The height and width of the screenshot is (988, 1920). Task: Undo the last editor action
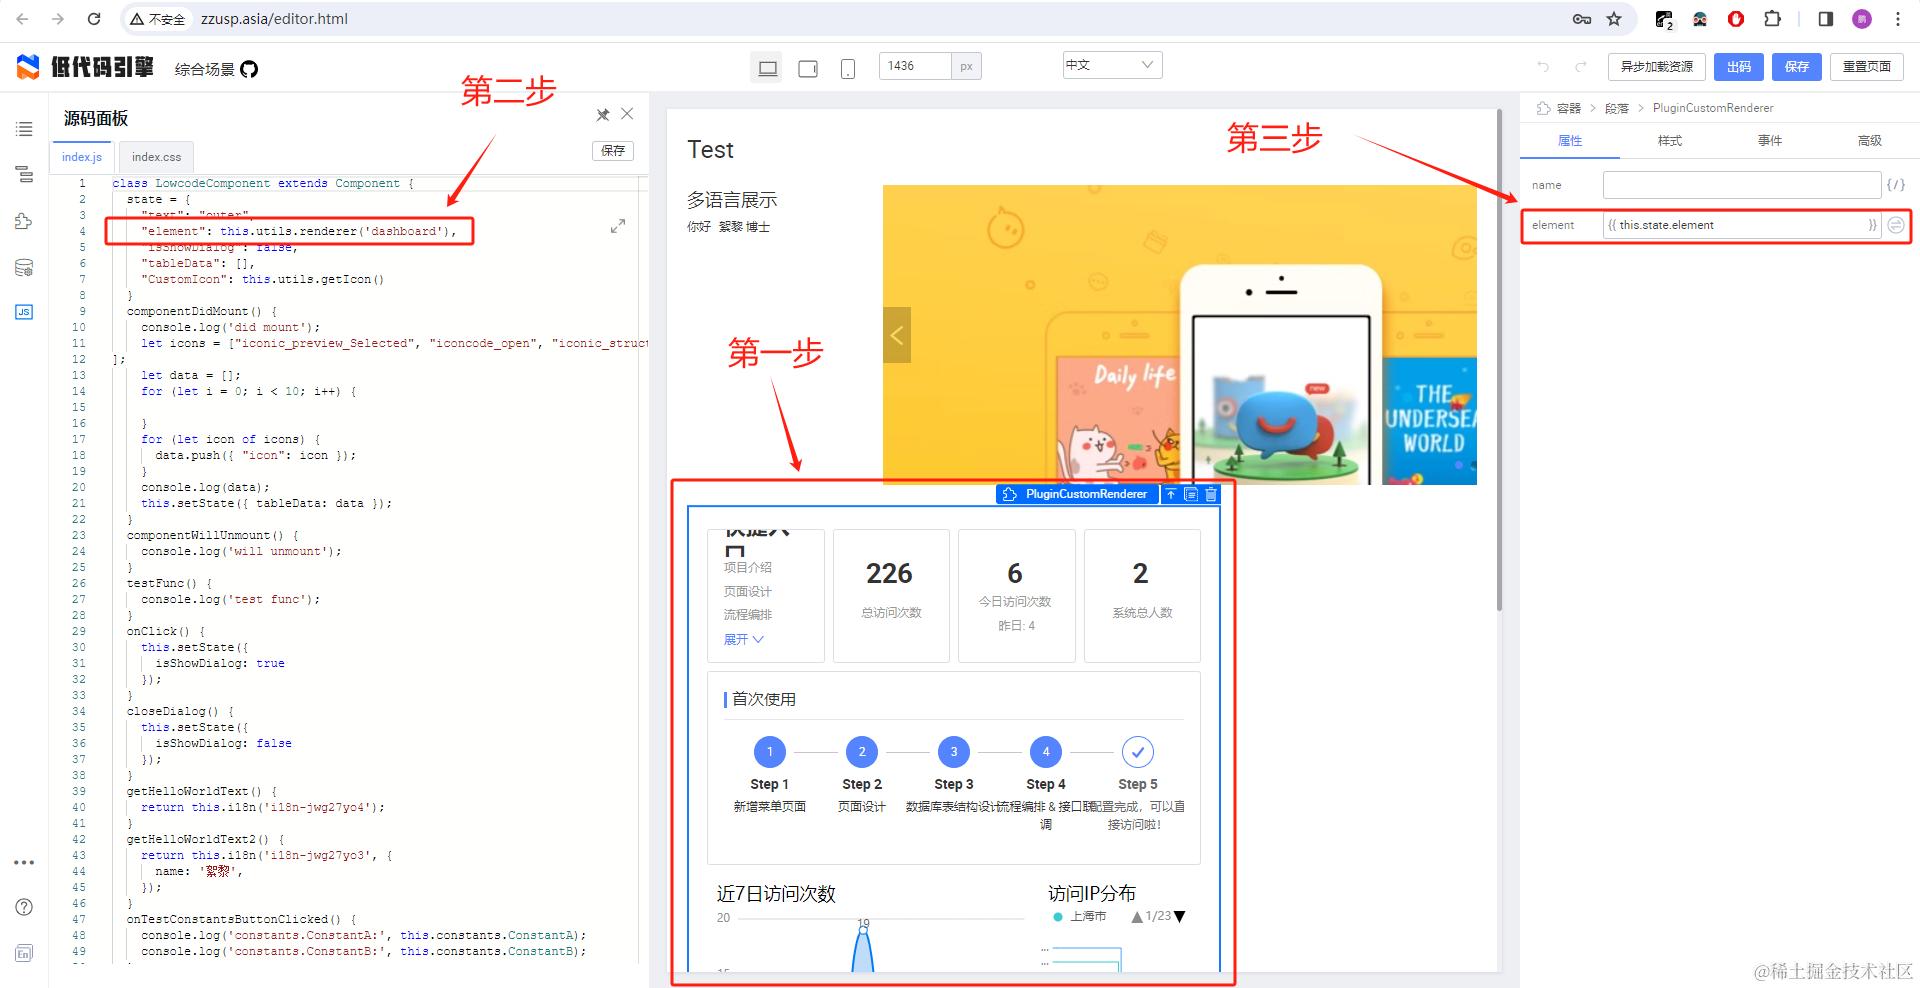(x=1543, y=67)
